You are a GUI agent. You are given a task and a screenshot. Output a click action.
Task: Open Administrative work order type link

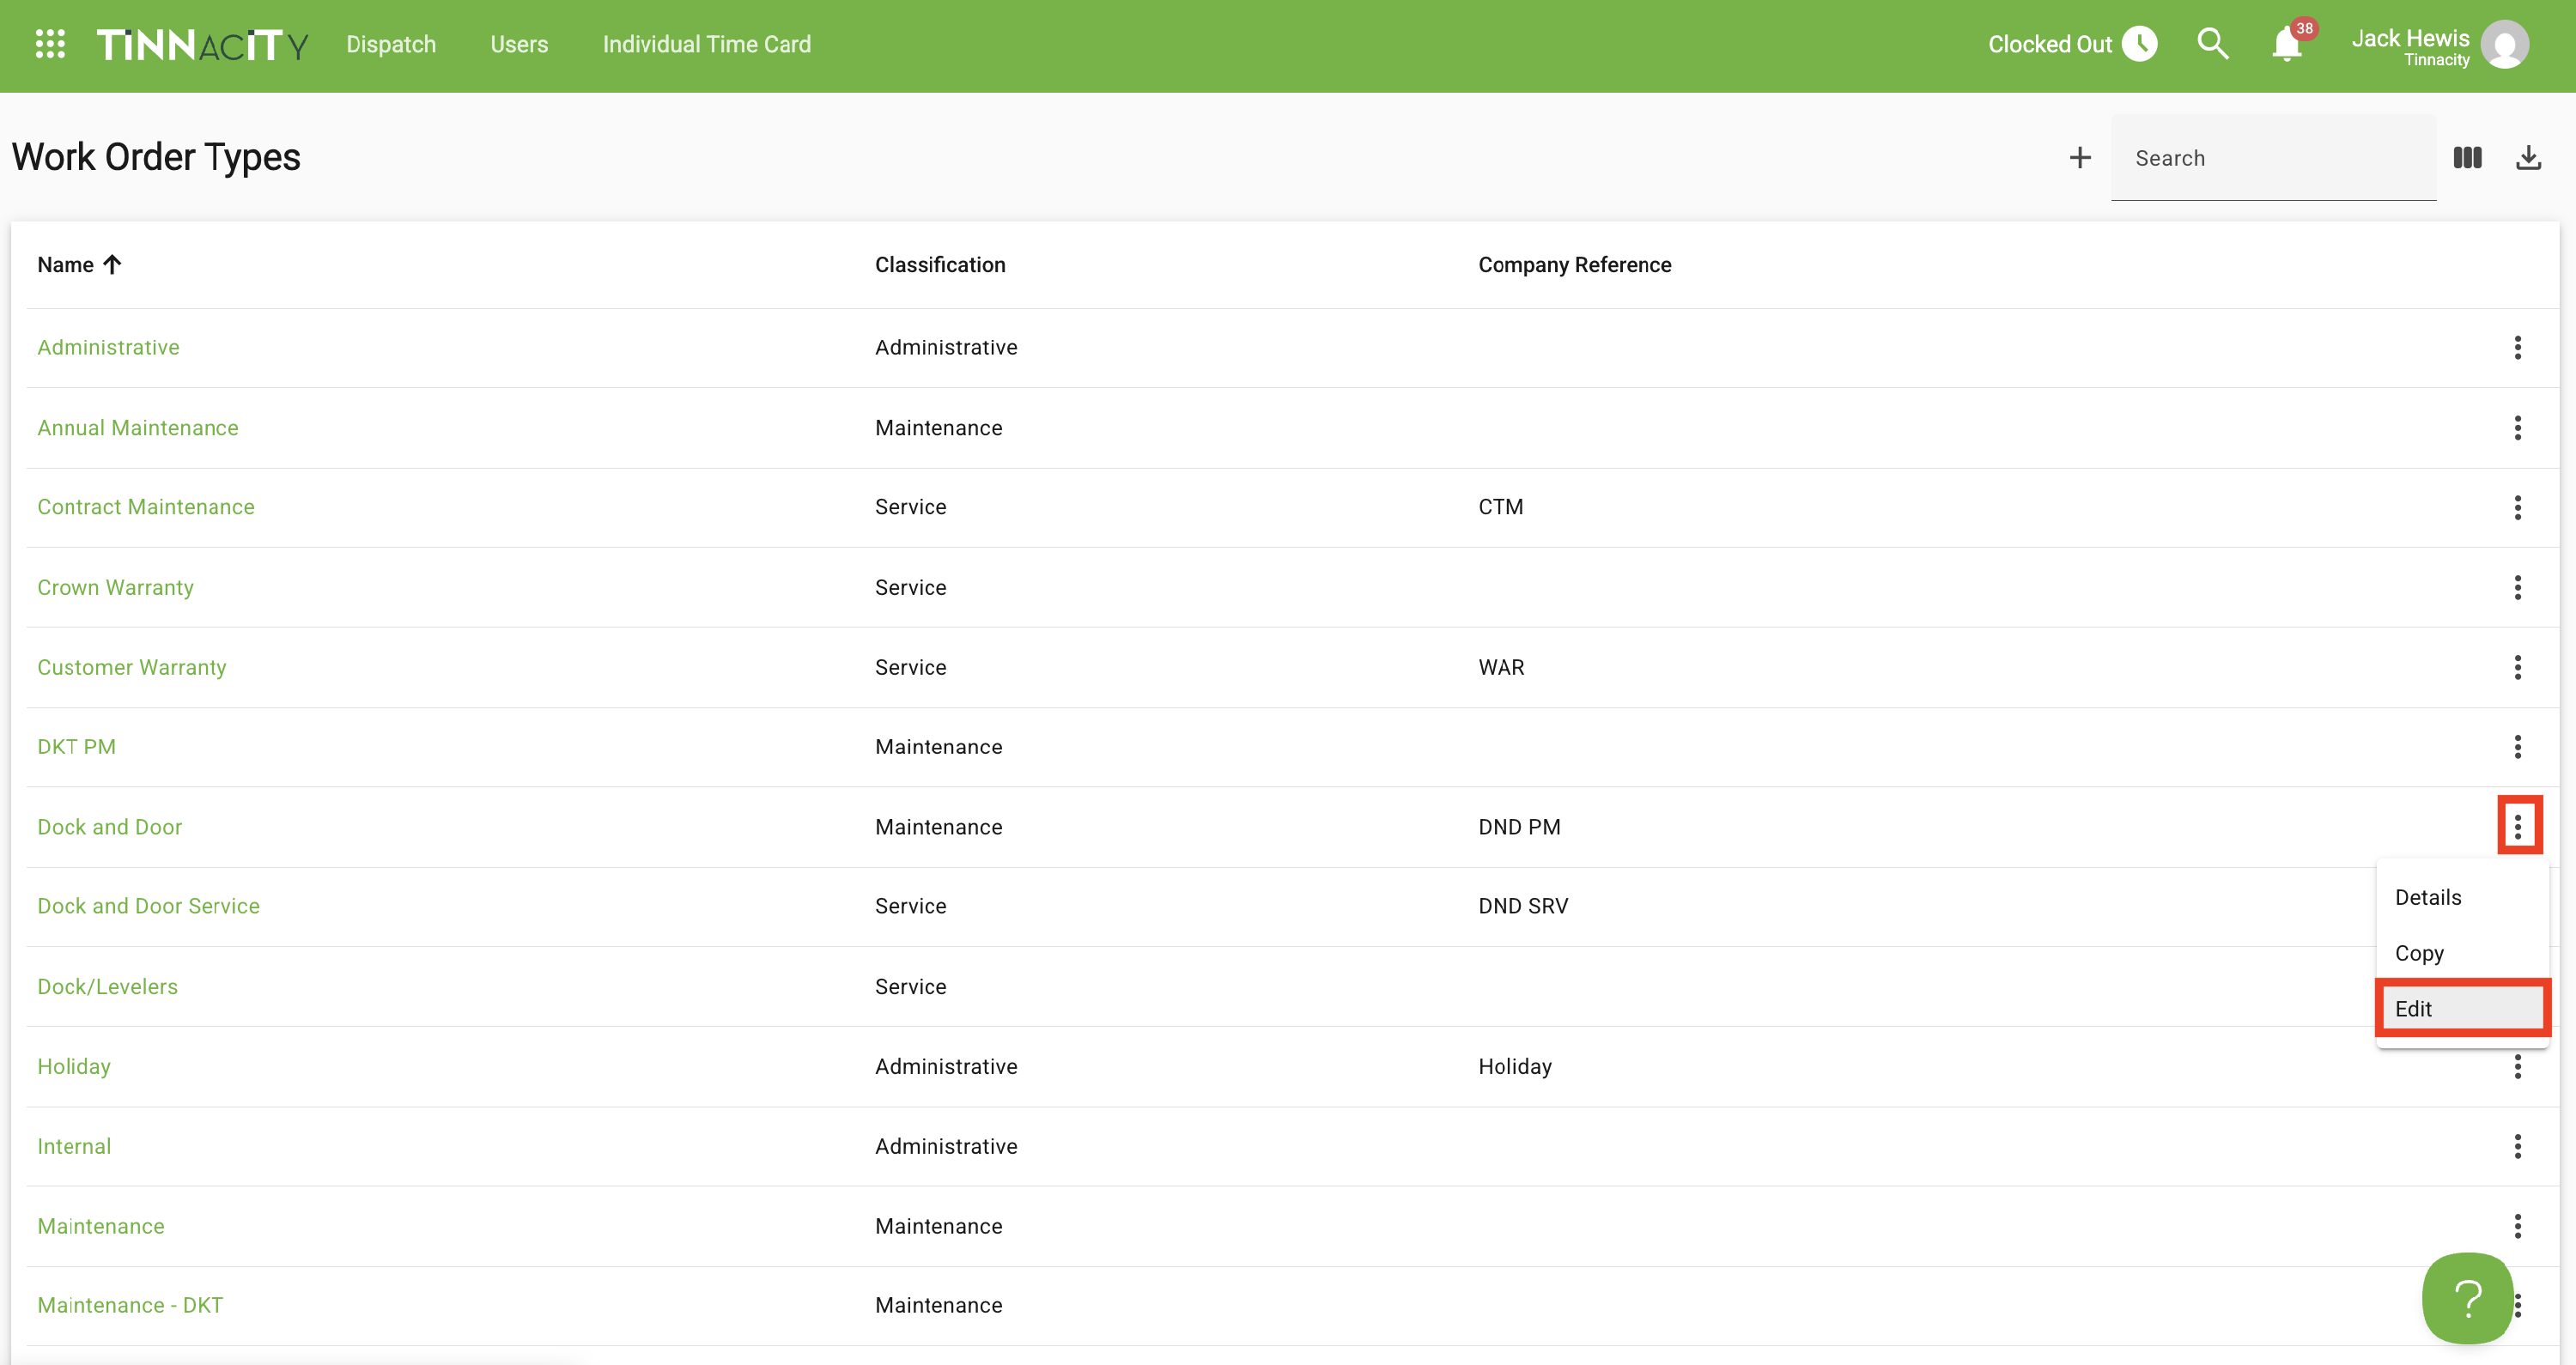point(108,347)
